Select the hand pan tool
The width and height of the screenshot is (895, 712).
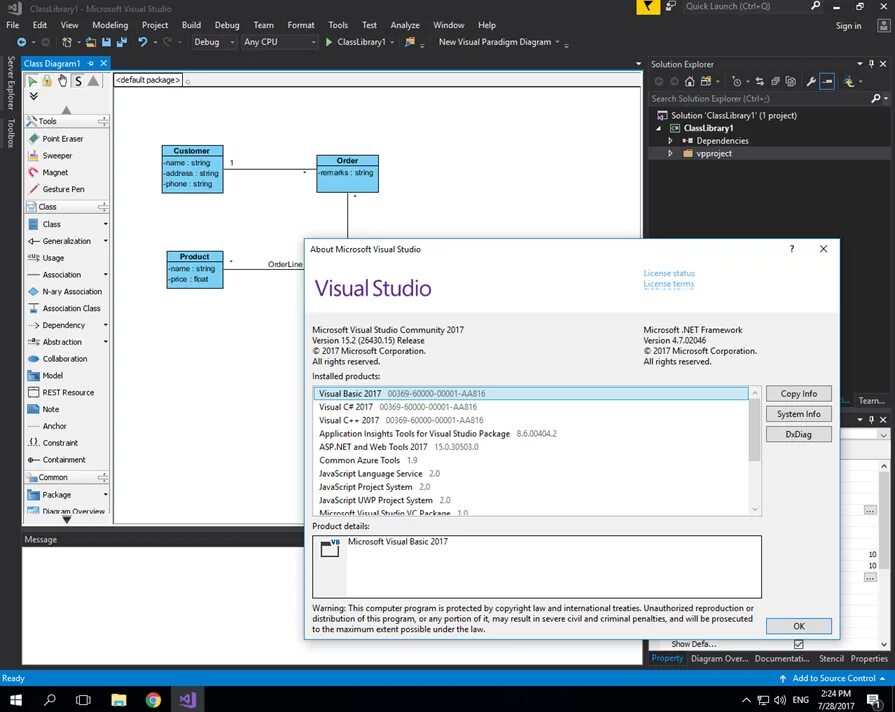(62, 81)
